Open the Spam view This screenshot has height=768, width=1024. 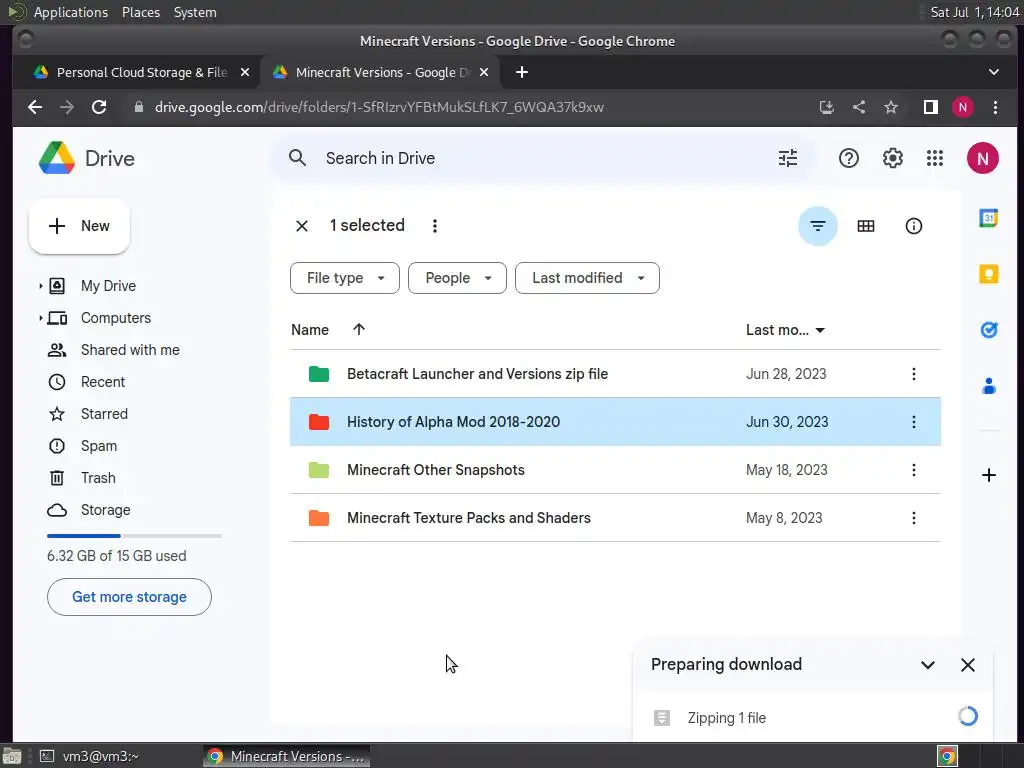pos(99,446)
